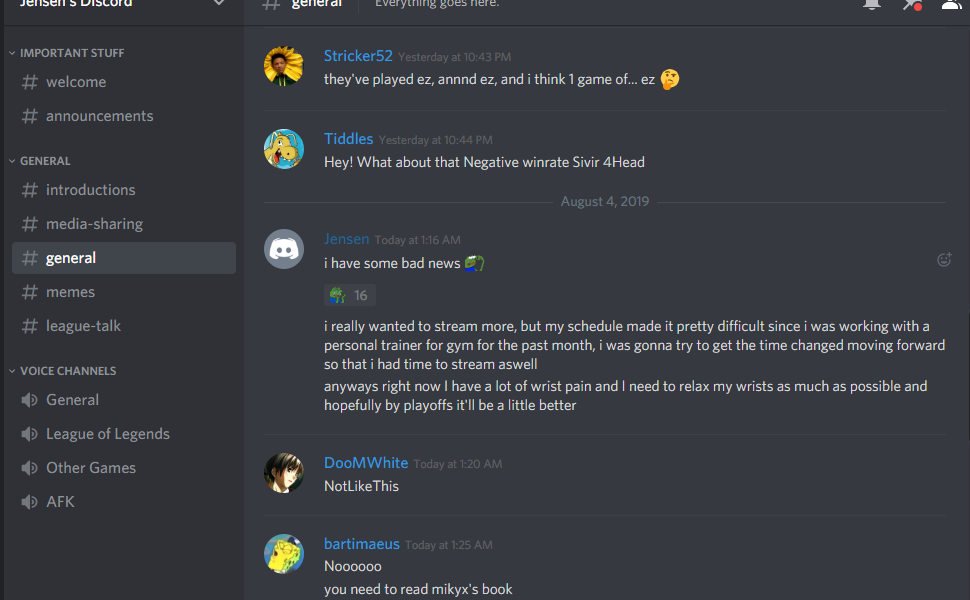The width and height of the screenshot is (970, 600).
Task: Click the bartimaeus username link
Action: pos(362,544)
